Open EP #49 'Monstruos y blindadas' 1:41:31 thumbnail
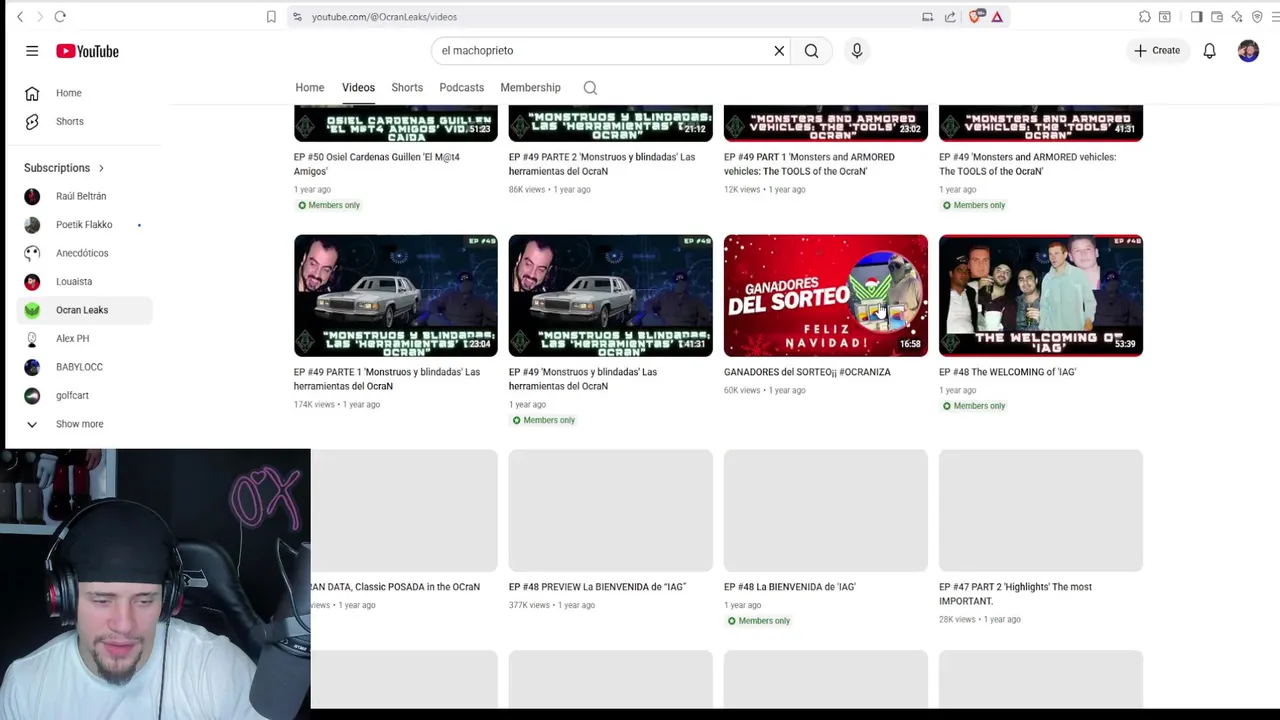 [611, 296]
